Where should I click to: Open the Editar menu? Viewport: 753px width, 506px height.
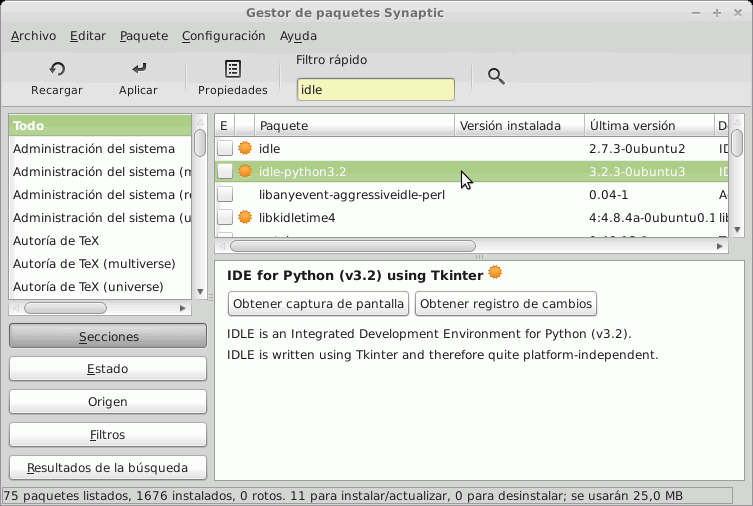tap(88, 36)
